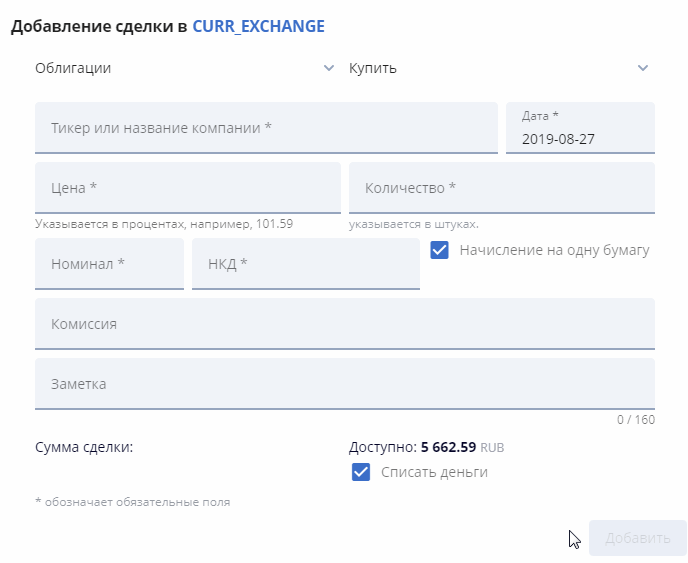Screen dimensions: 688x563
Task: Open the CURR_EXCHANGE portfolio link
Action: (258, 26)
